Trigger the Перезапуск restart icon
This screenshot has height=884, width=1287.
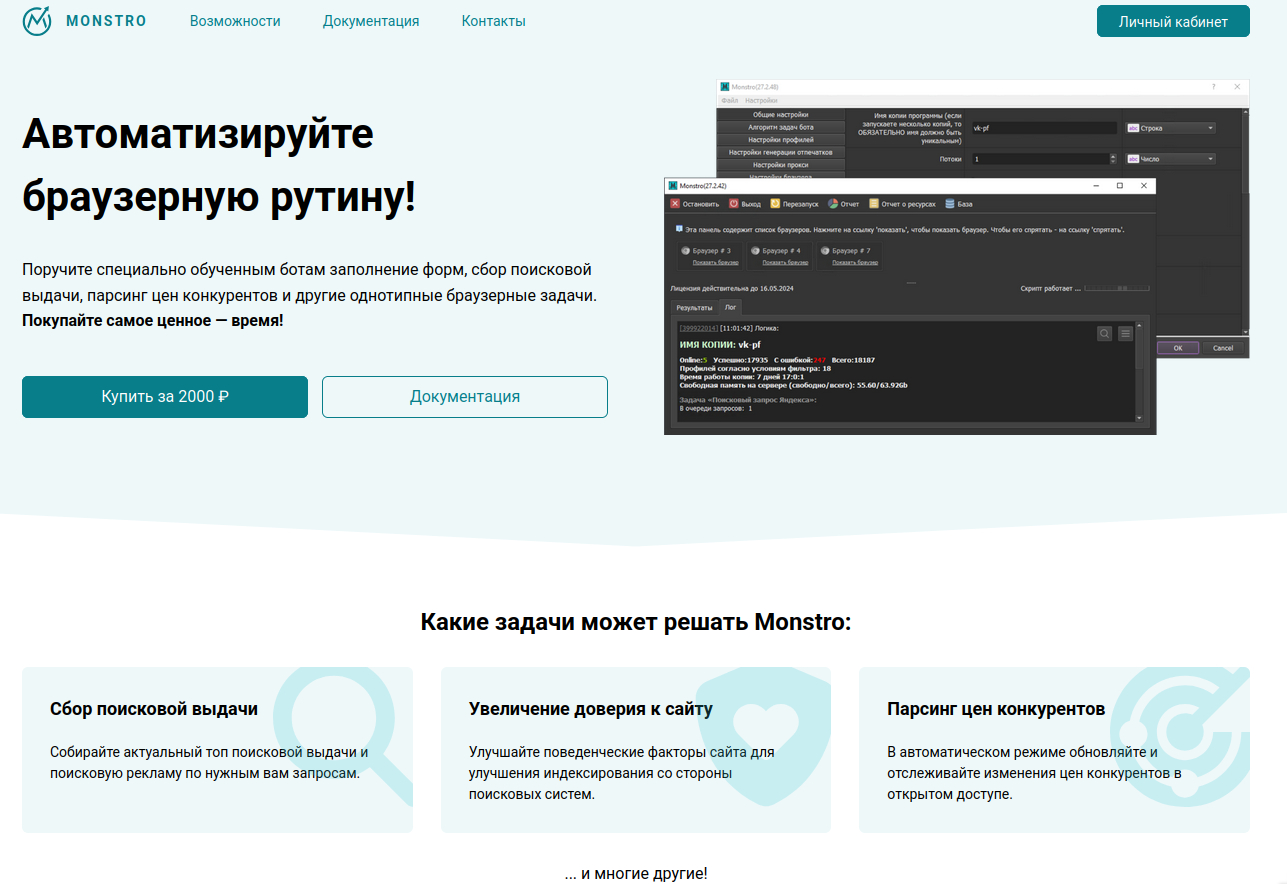(774, 204)
